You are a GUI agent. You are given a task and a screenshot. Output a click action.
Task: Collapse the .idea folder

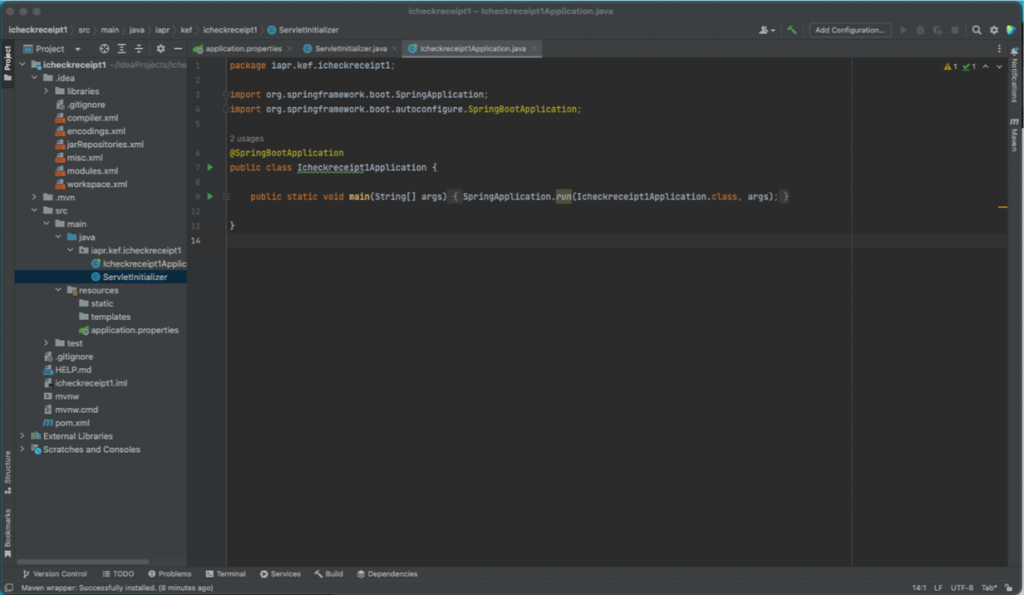(x=35, y=78)
